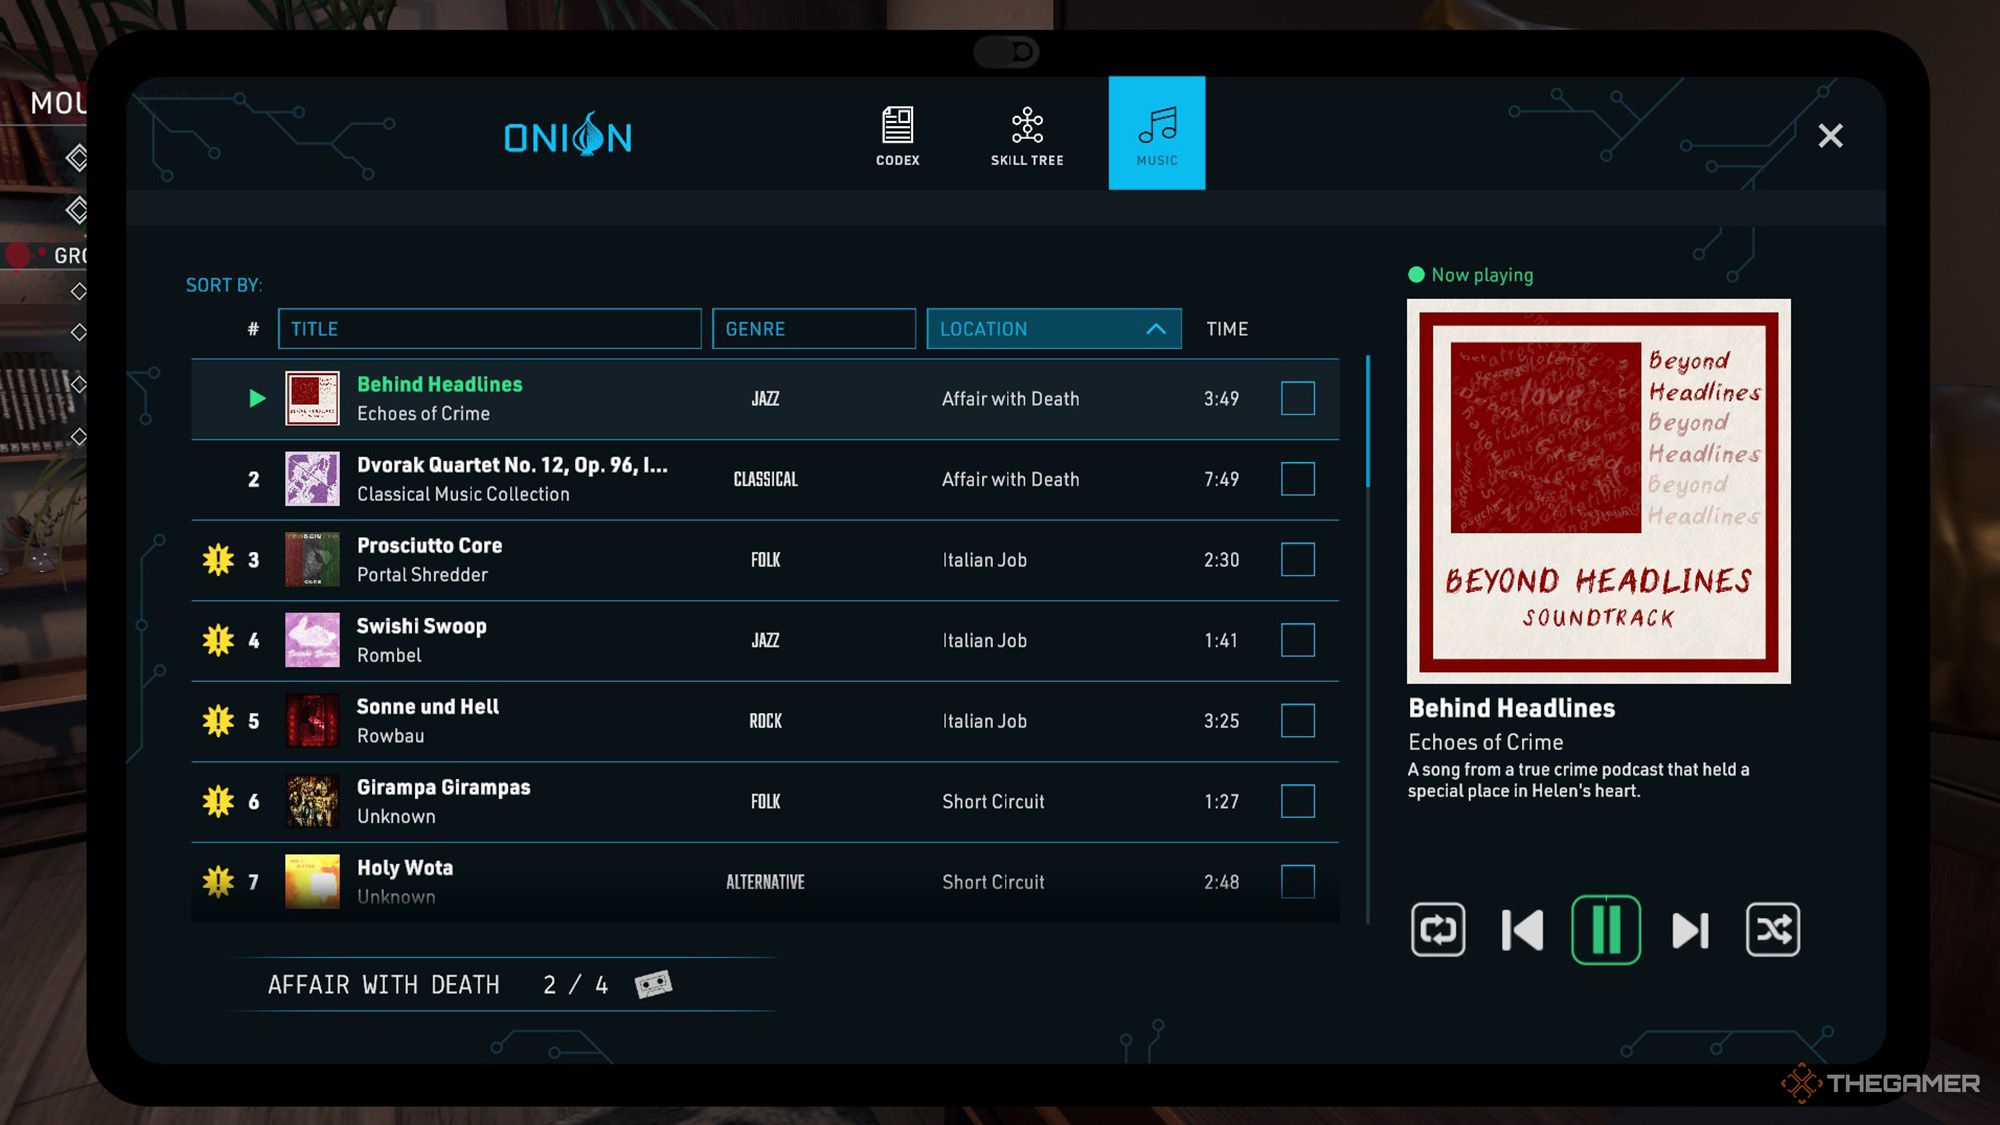Navigate to Skill Tree panel
2000x1125 pixels.
pos(1029,133)
